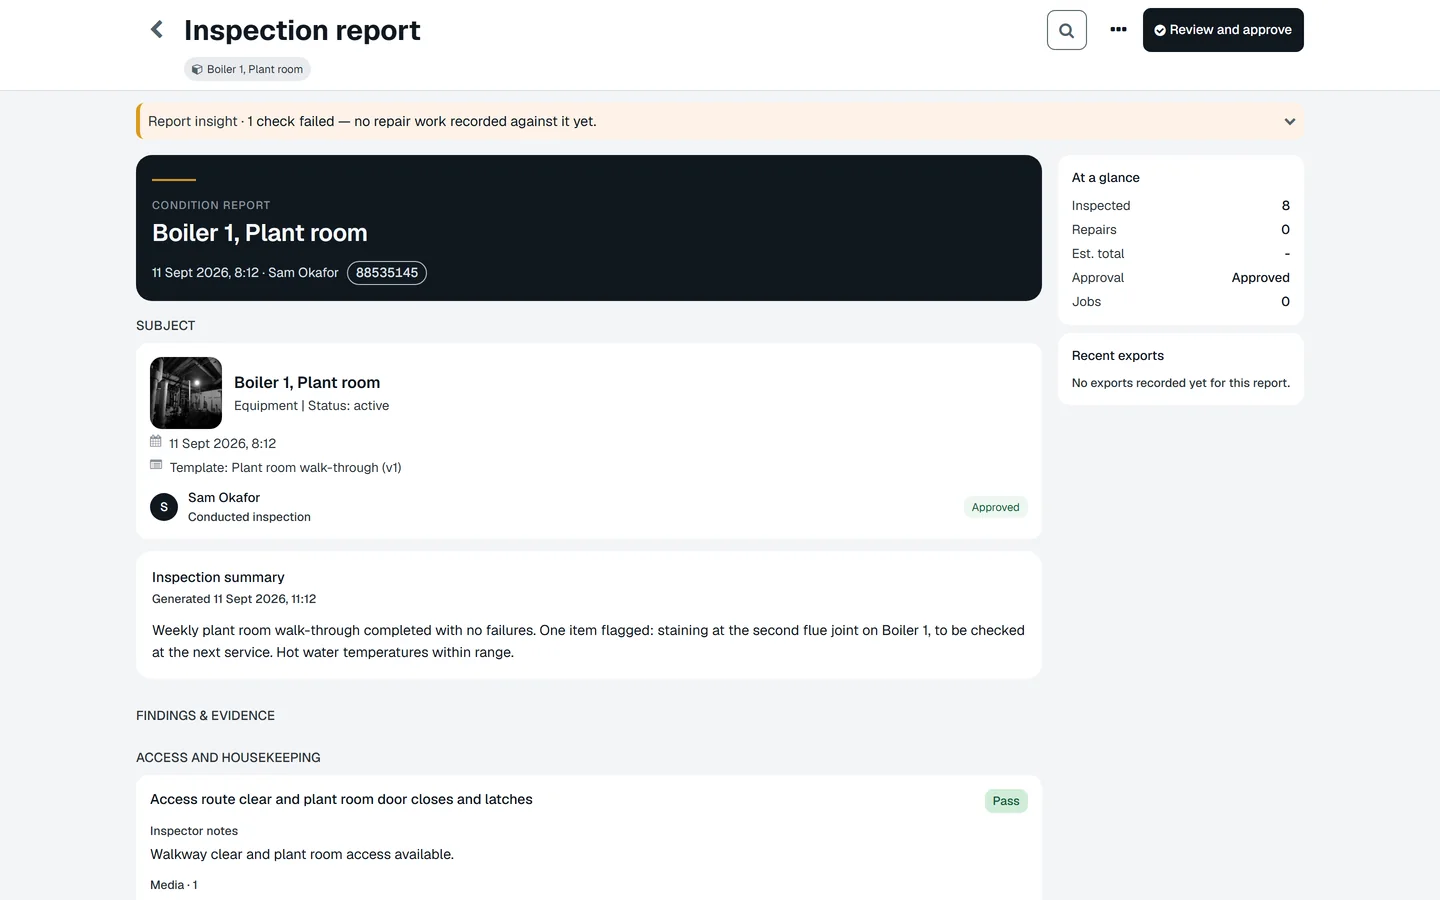Expand the Report insight banner chevron
This screenshot has height=900, width=1440.
[1290, 121]
